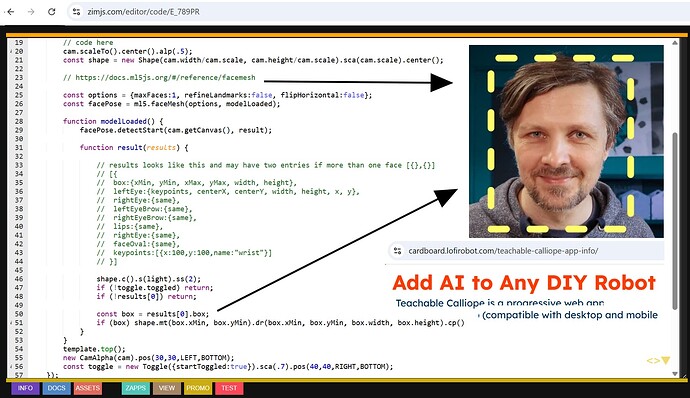The width and height of the screenshot is (690, 398).
Task: Click the facemesh docs URL comment
Action: click(159, 77)
